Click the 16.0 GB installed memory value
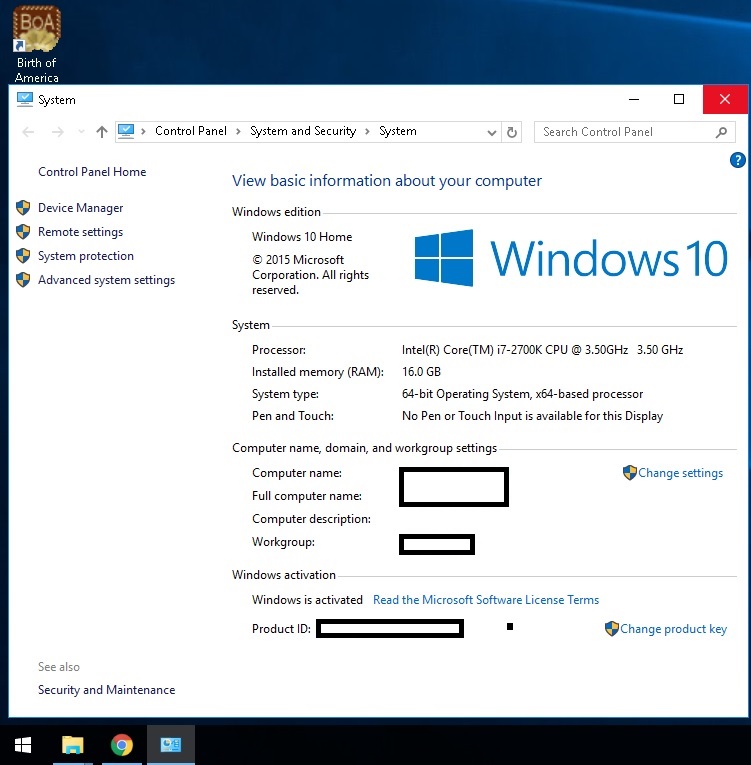Screen dimensions: 751x765 [x=421, y=372]
